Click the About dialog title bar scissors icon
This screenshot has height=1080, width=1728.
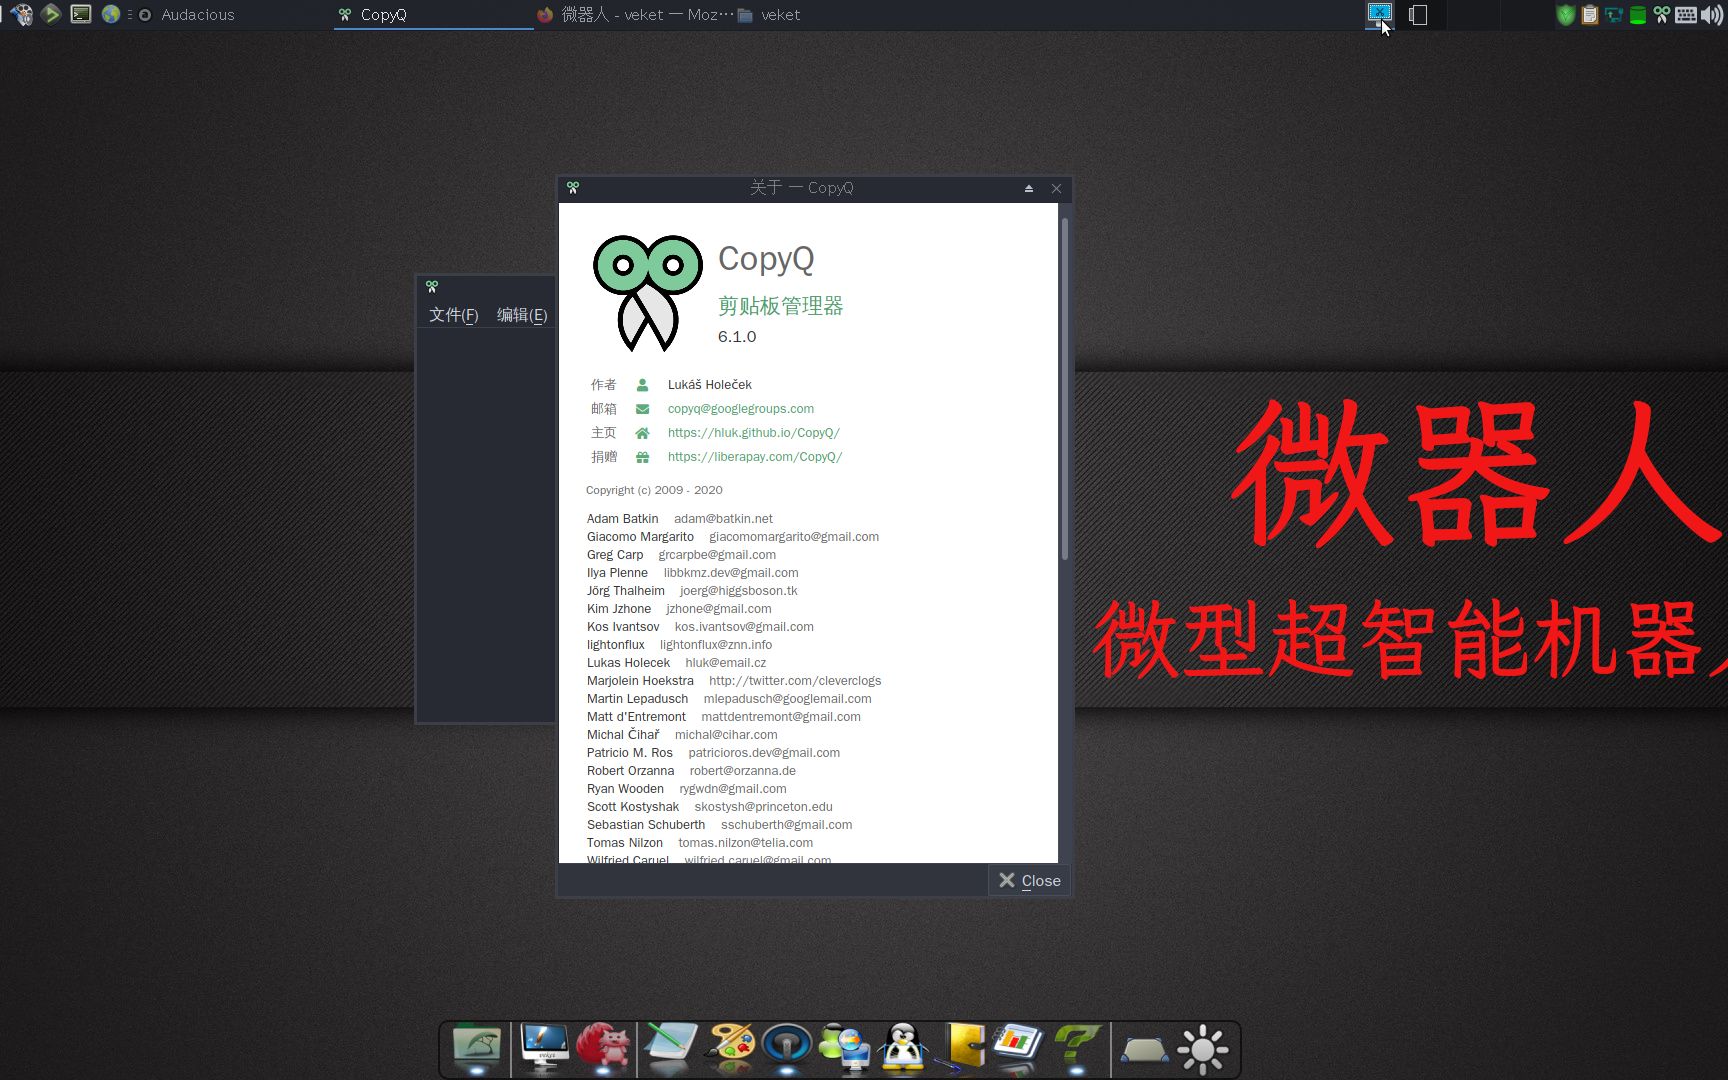point(573,187)
